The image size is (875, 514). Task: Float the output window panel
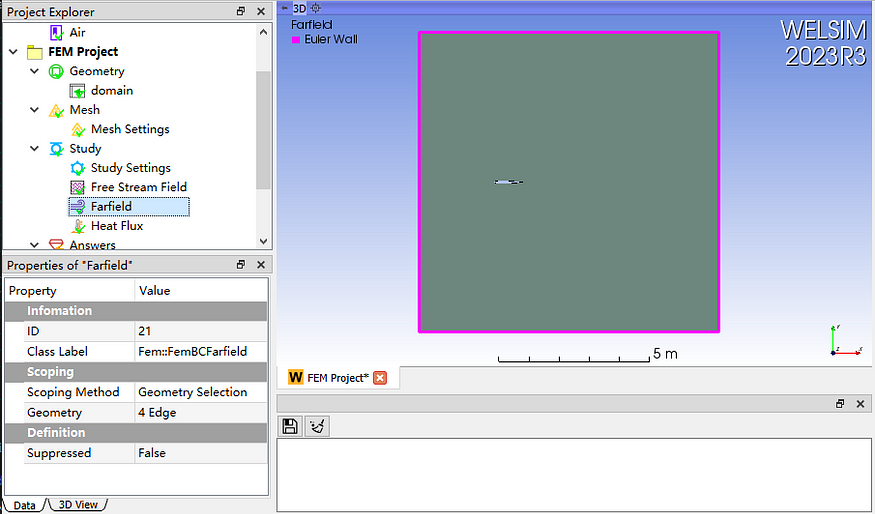tap(840, 403)
